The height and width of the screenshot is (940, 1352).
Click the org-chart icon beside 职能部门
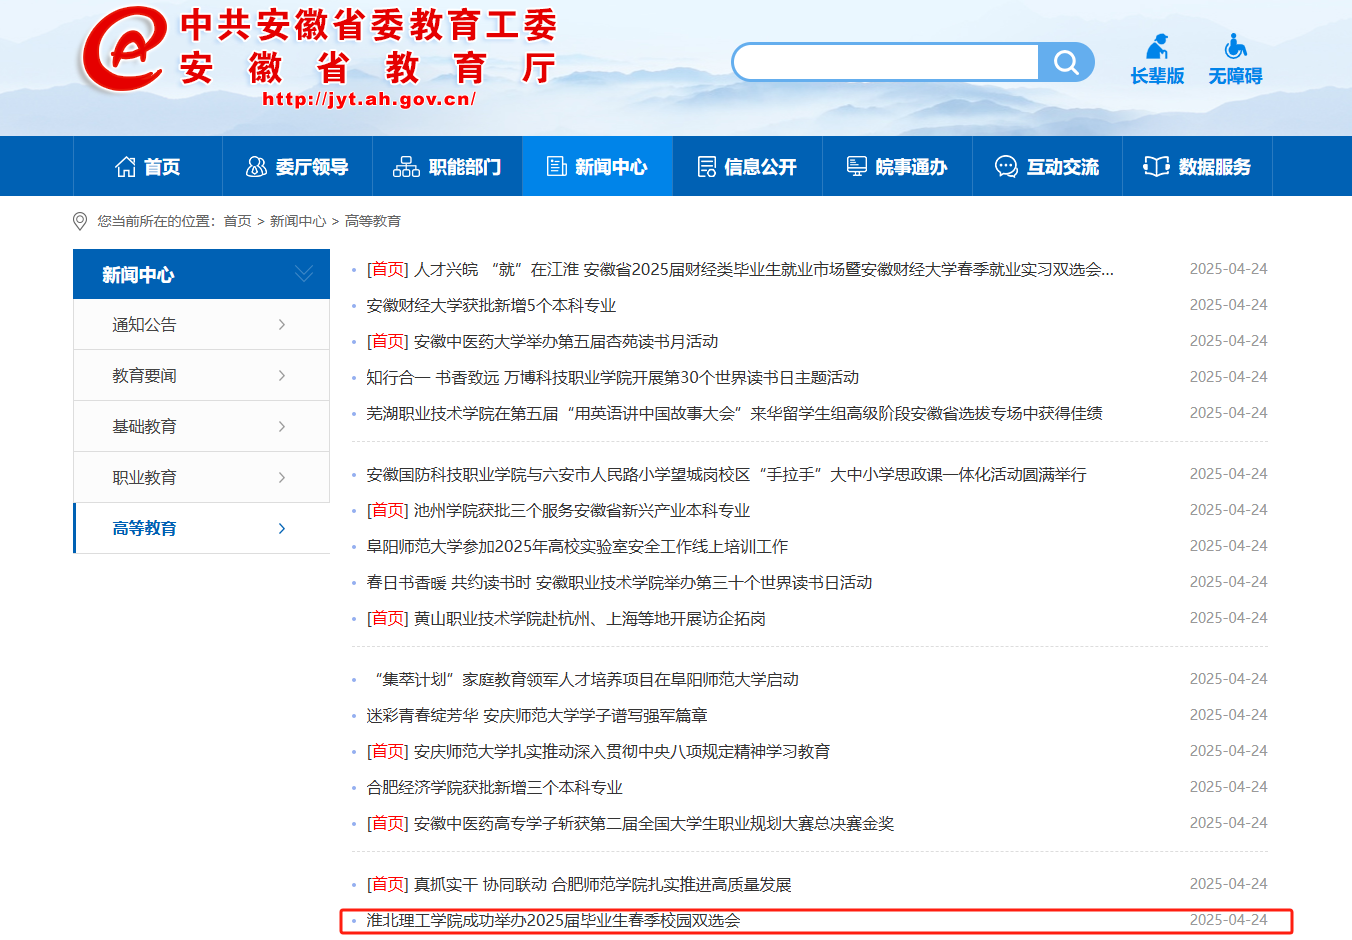click(406, 167)
